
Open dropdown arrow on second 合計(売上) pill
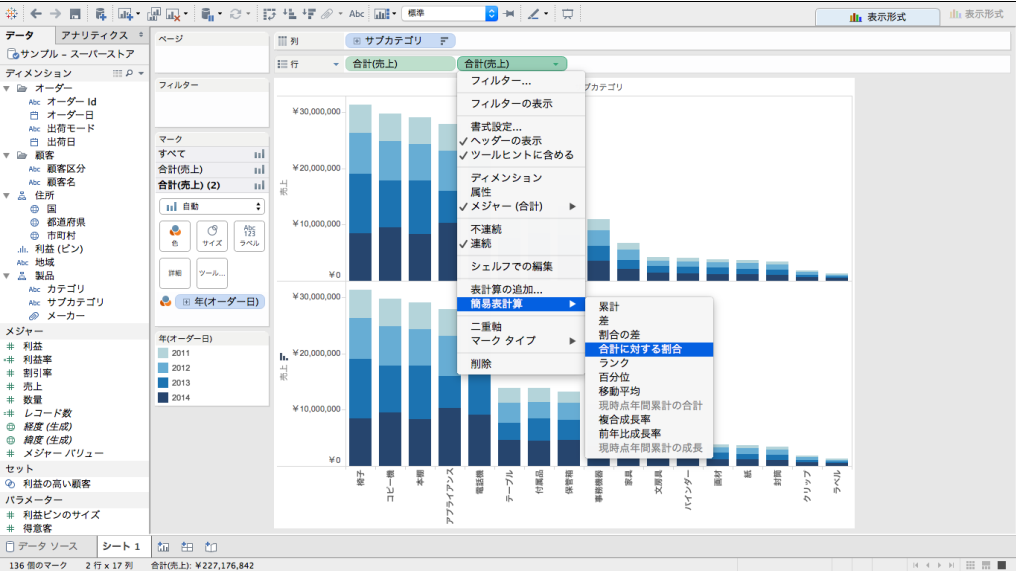(556, 64)
